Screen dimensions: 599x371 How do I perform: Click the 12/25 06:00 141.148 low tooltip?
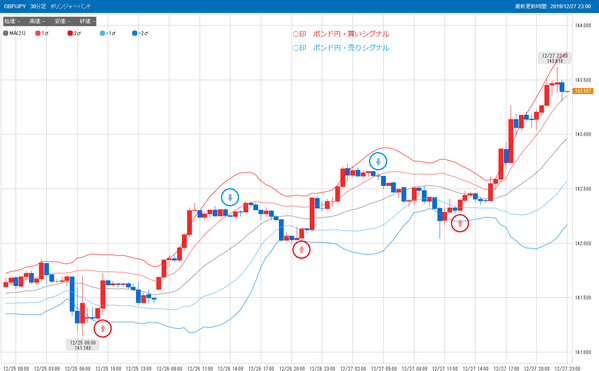(83, 345)
